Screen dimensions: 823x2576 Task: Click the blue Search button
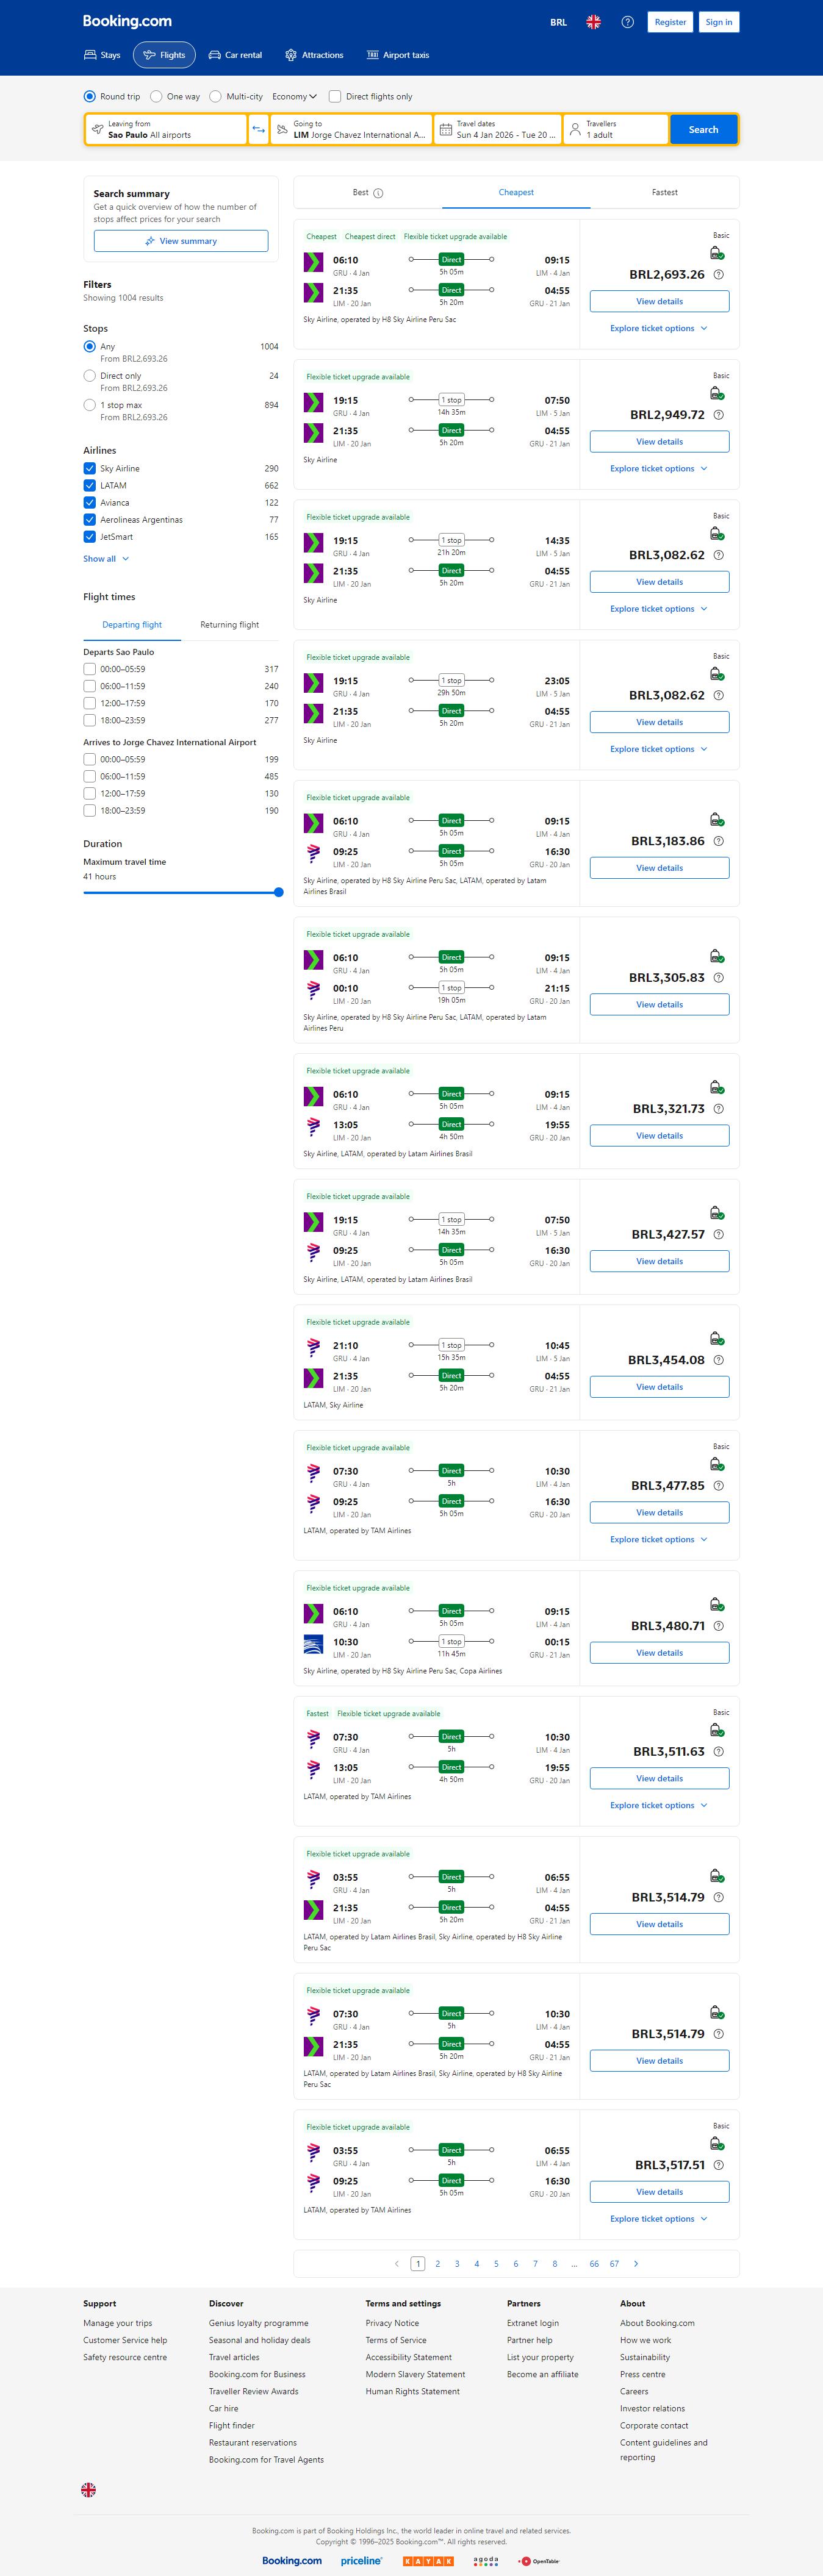click(703, 130)
